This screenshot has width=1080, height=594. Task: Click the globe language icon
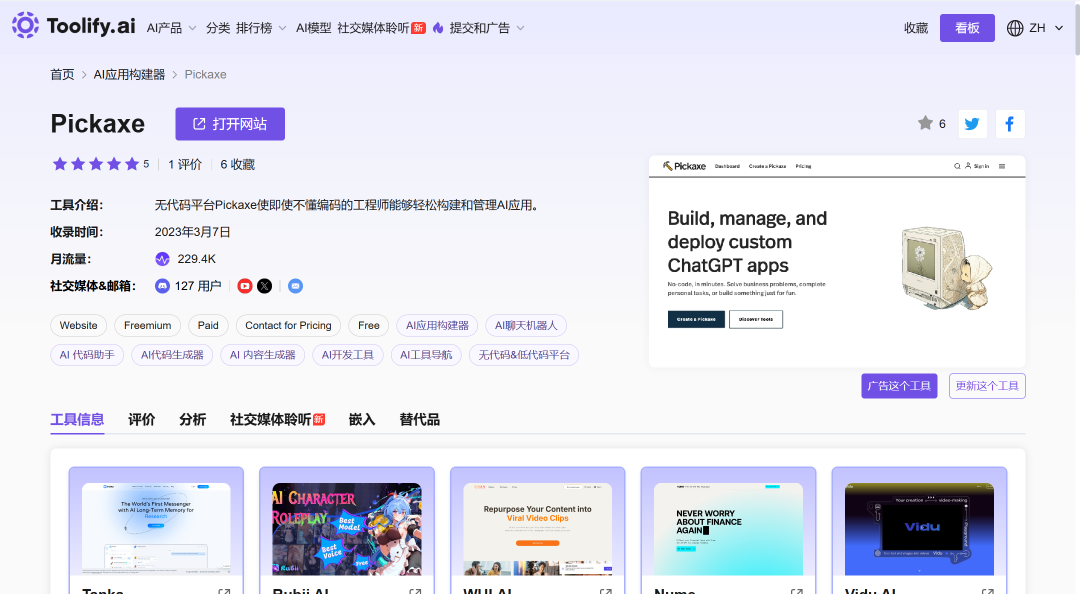coord(1015,28)
